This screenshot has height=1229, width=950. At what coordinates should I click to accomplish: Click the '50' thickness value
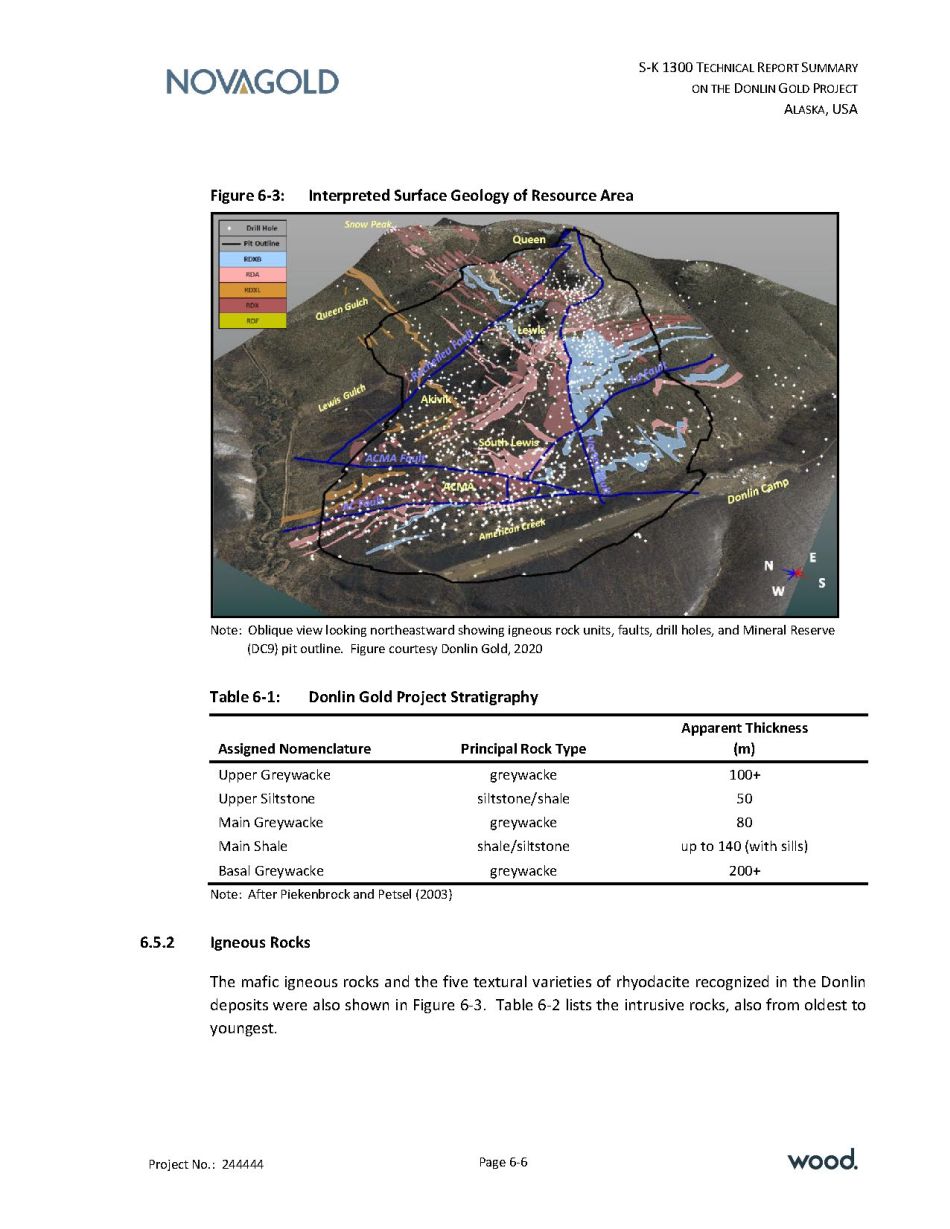point(744,799)
